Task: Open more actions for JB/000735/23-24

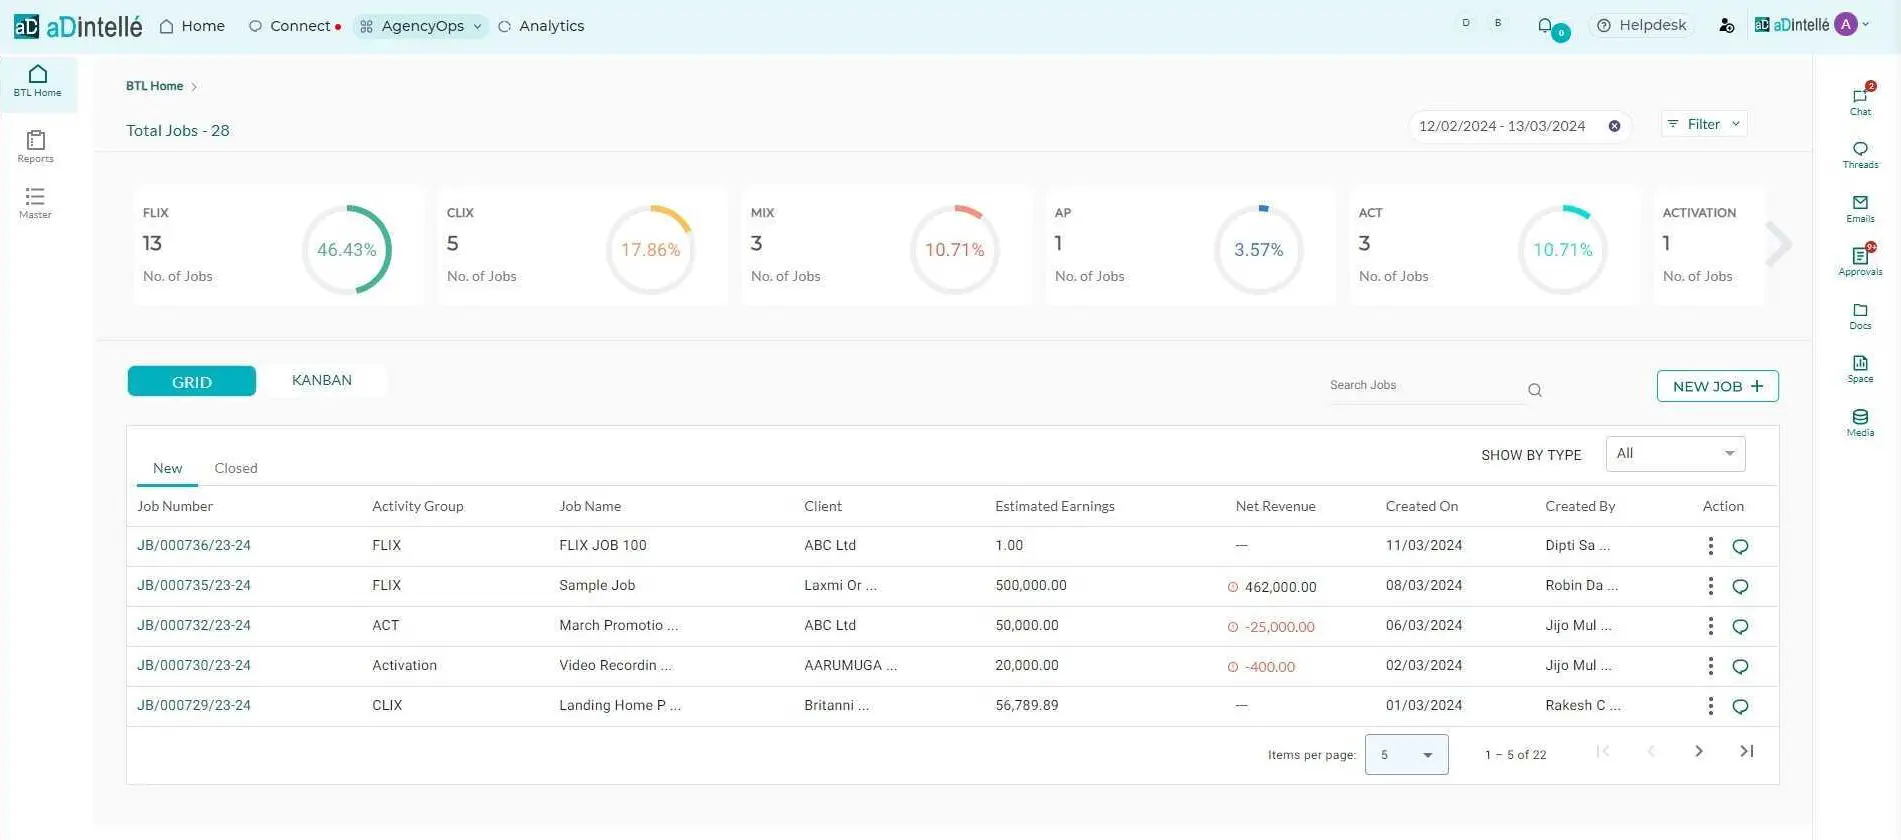Action: click(x=1710, y=586)
